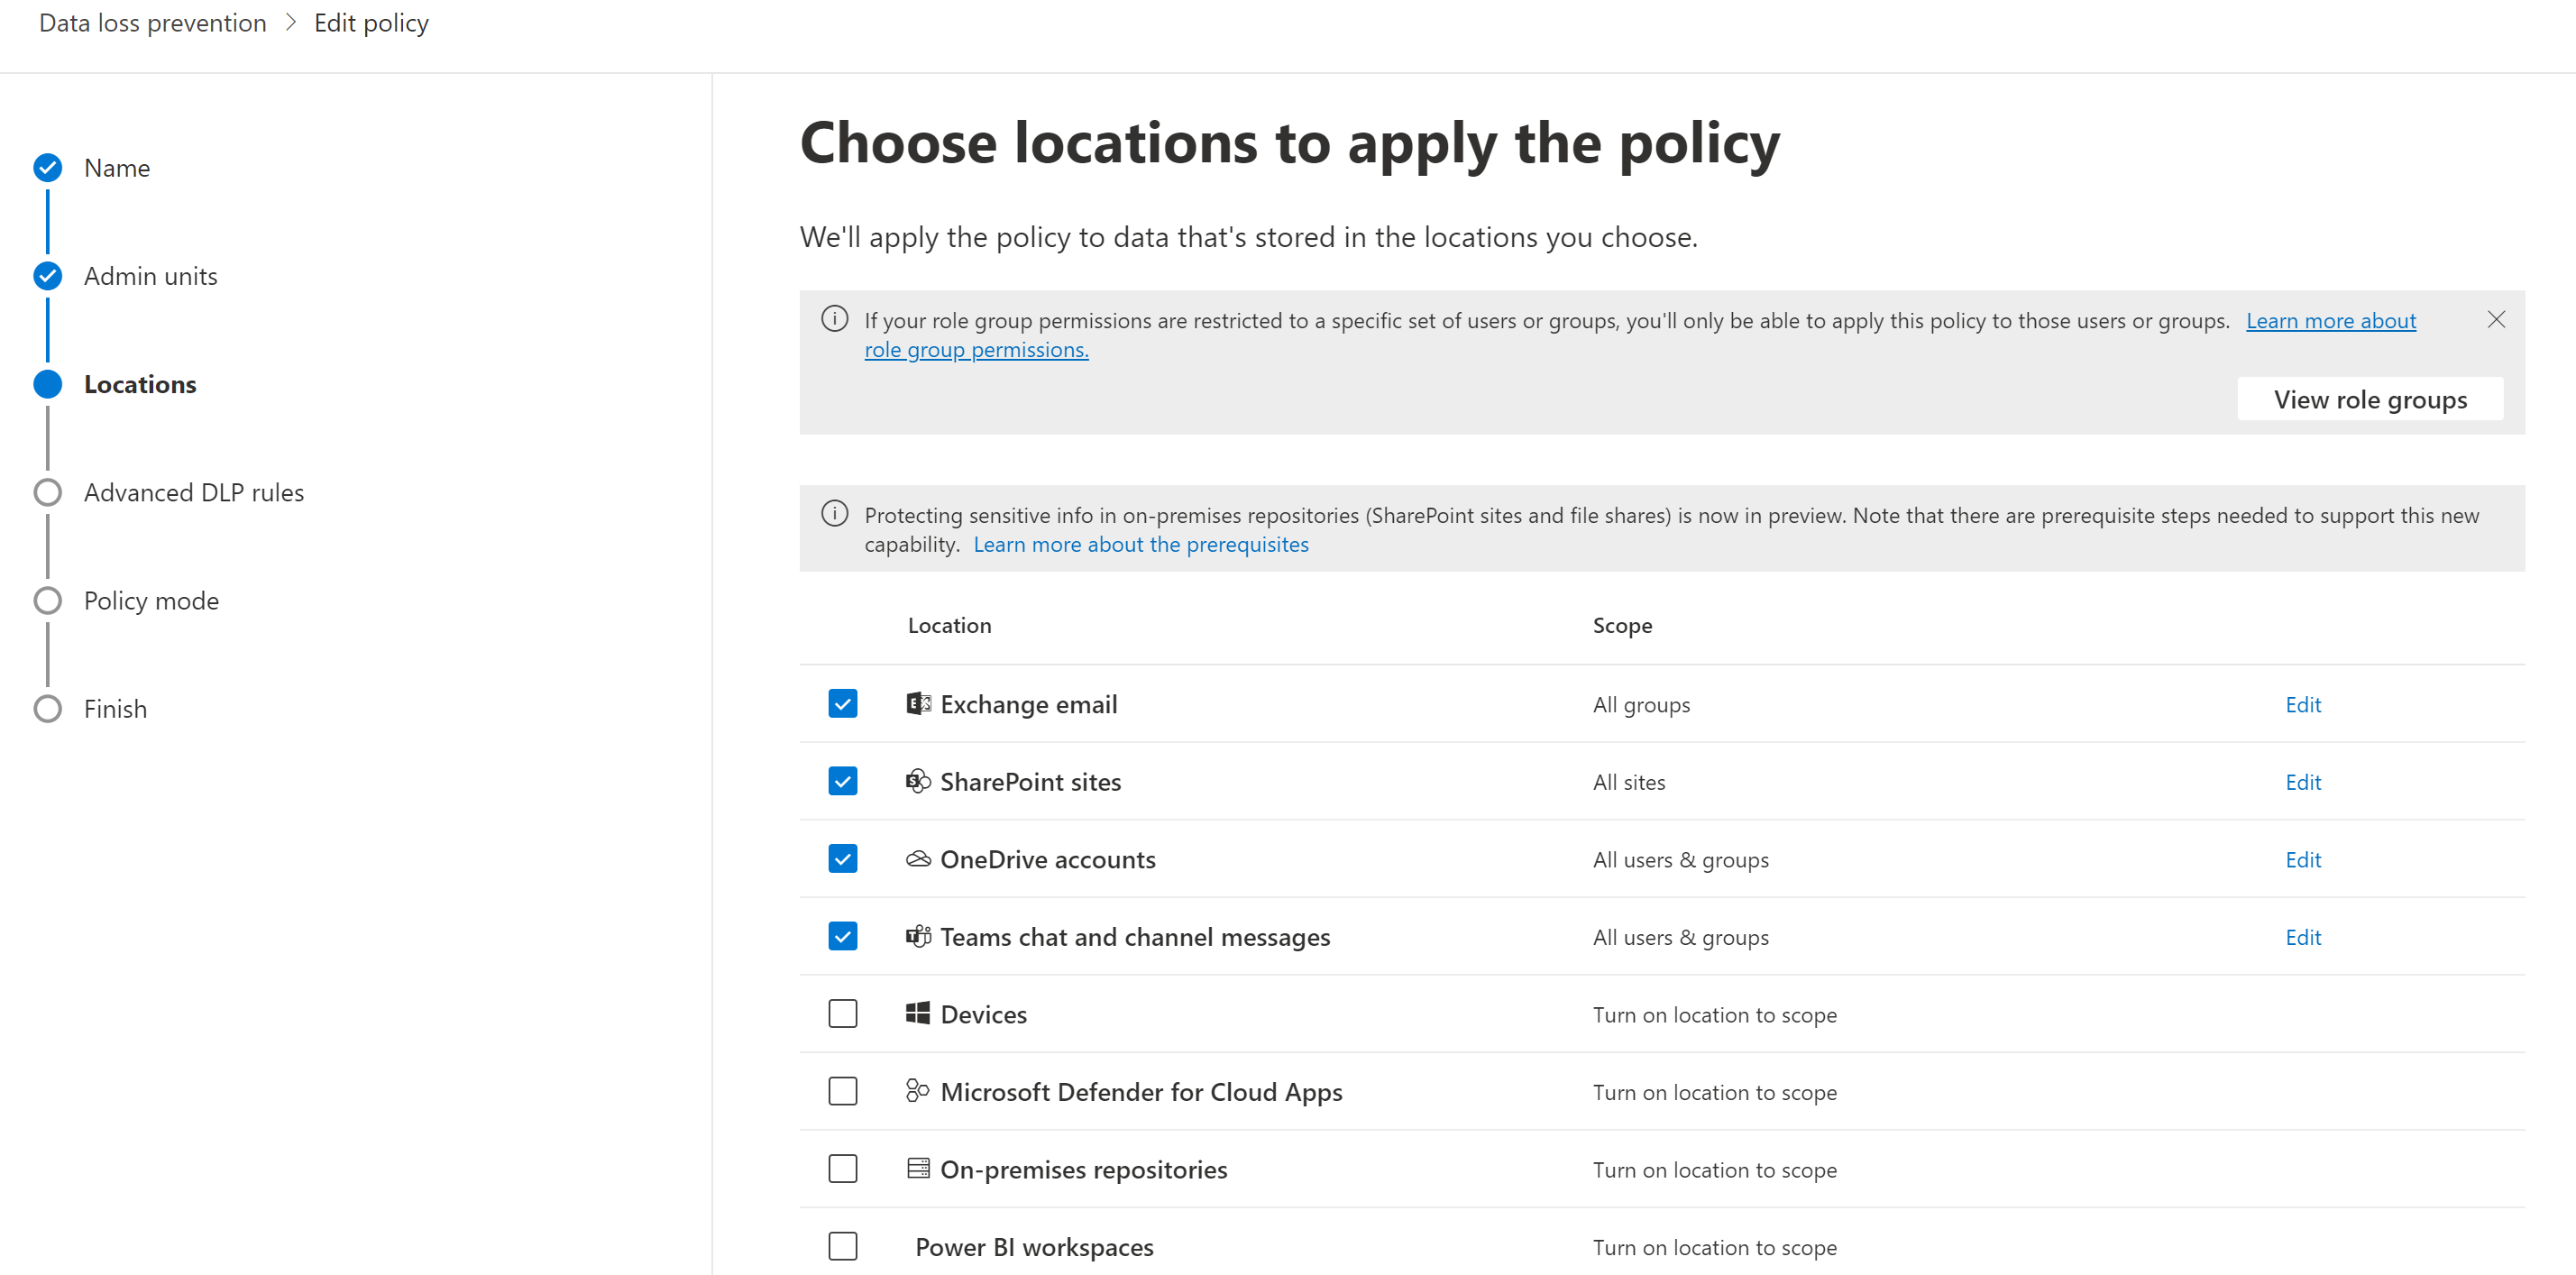Open Learn more about the prerequisites link

click(1140, 545)
